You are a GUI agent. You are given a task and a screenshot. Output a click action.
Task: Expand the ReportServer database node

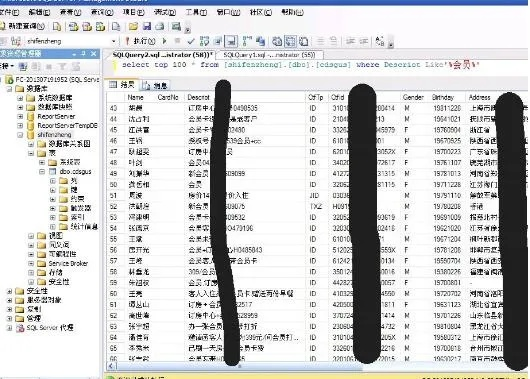[20, 116]
